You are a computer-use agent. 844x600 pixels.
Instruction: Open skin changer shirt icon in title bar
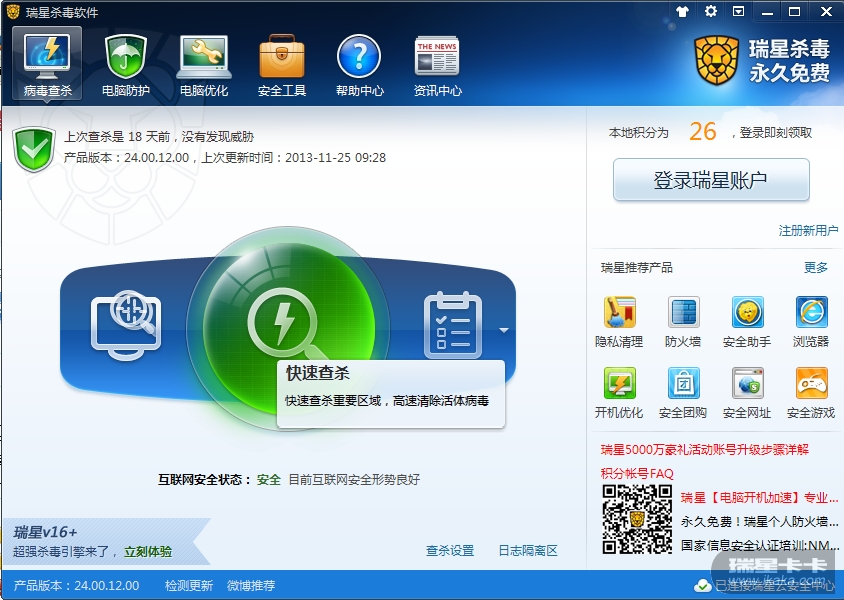[683, 11]
